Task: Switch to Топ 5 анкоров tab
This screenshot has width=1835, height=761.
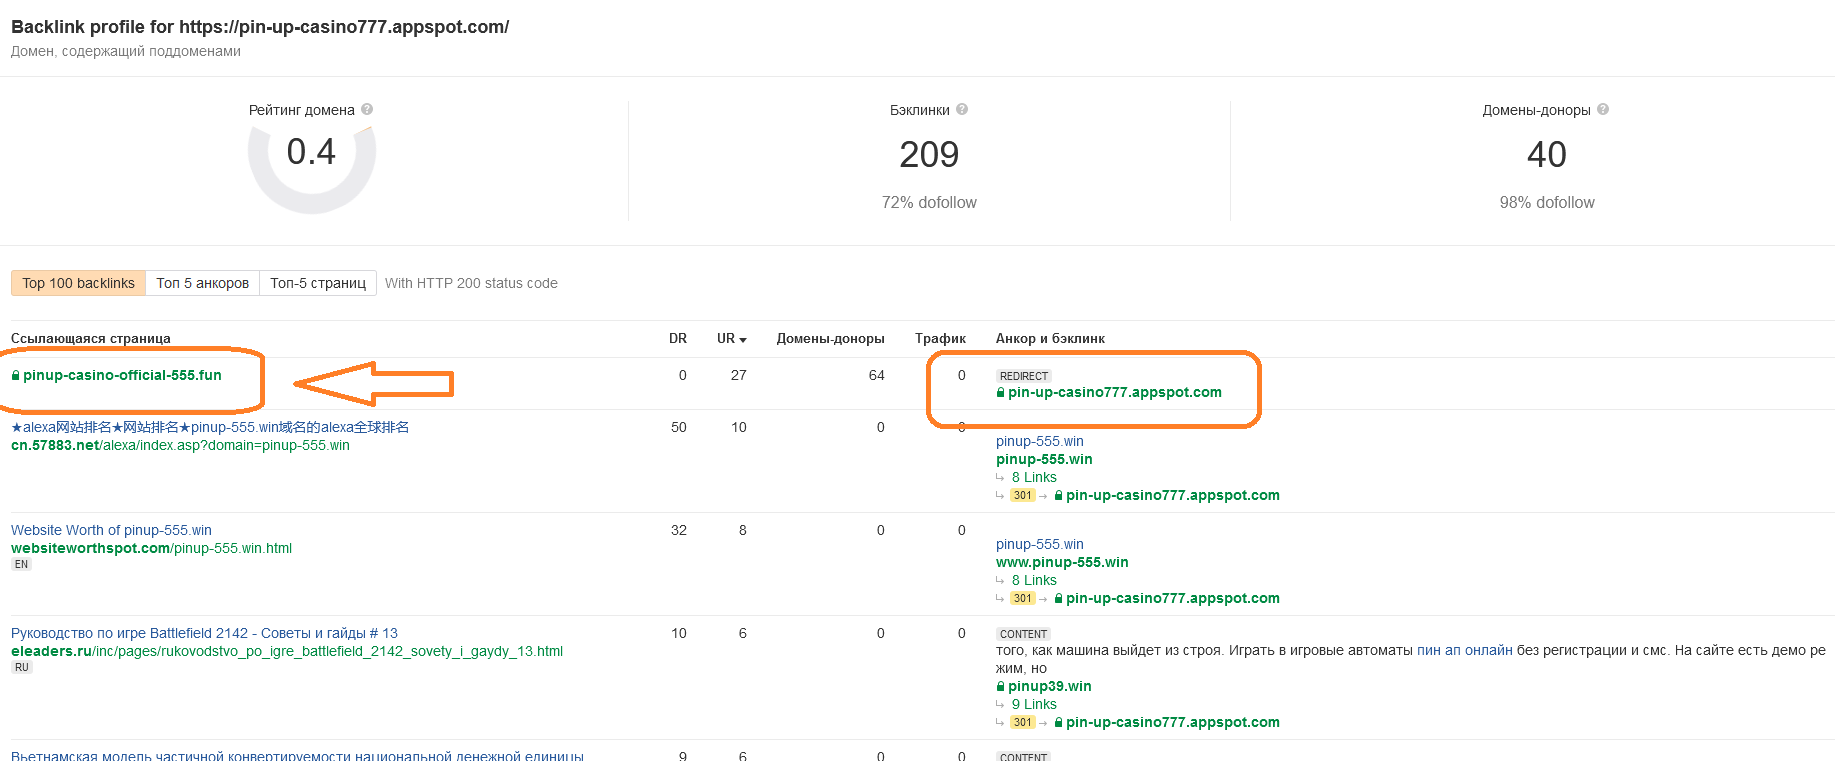Action: [202, 283]
